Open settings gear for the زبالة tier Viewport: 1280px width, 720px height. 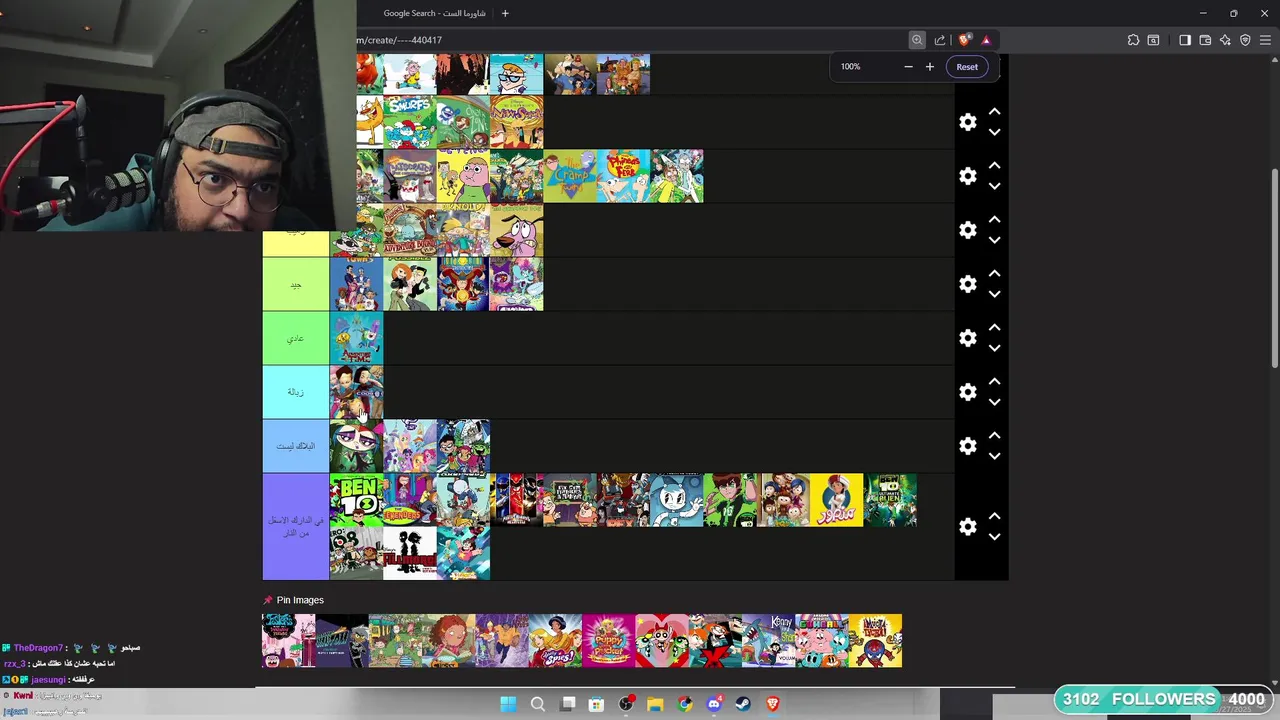(x=967, y=392)
